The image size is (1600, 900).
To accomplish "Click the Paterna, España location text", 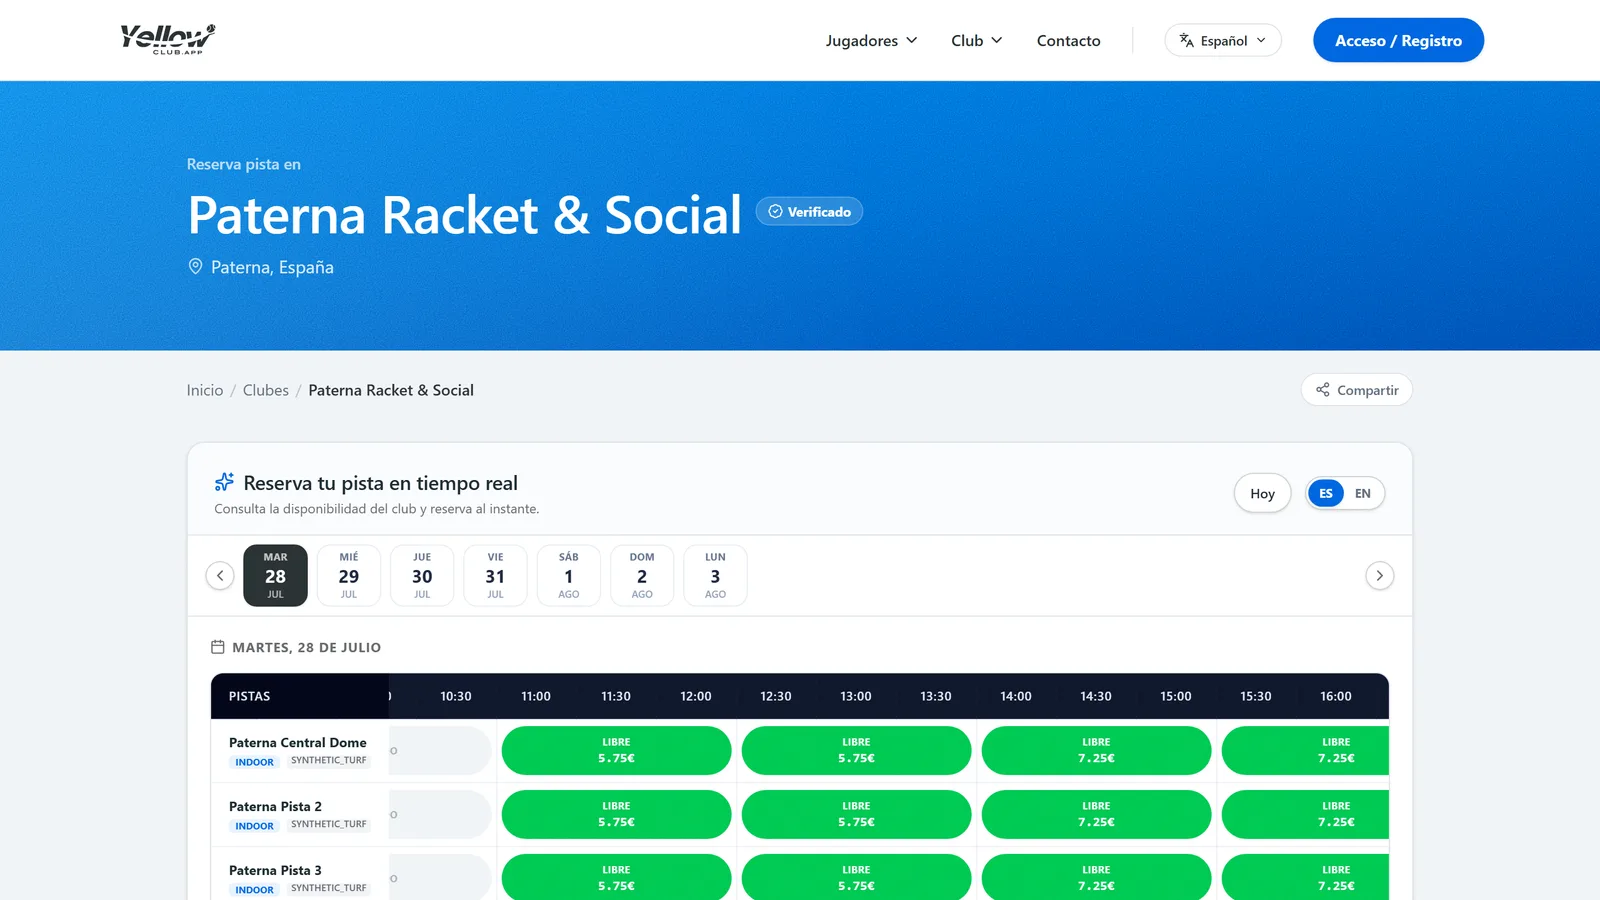I will click(272, 267).
